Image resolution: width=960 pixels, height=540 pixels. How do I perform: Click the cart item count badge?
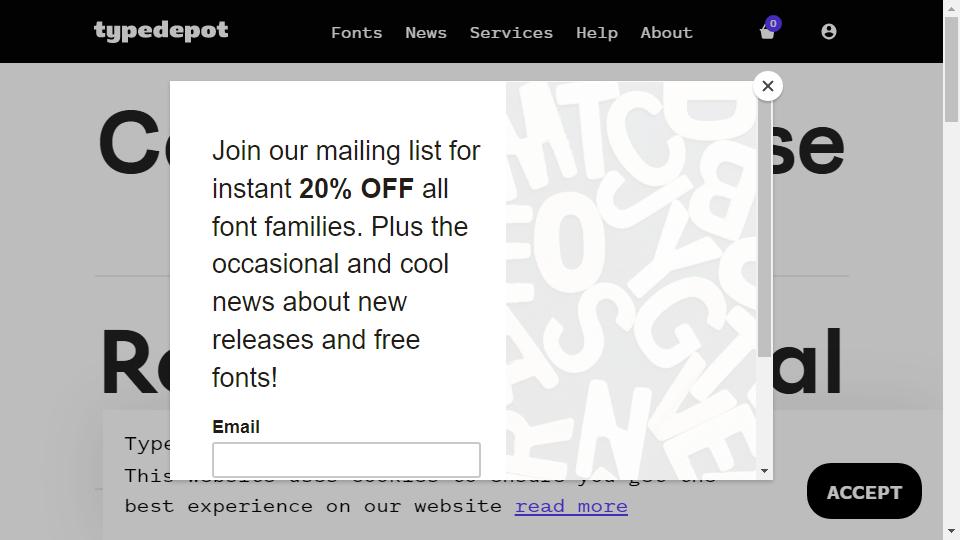tap(773, 23)
